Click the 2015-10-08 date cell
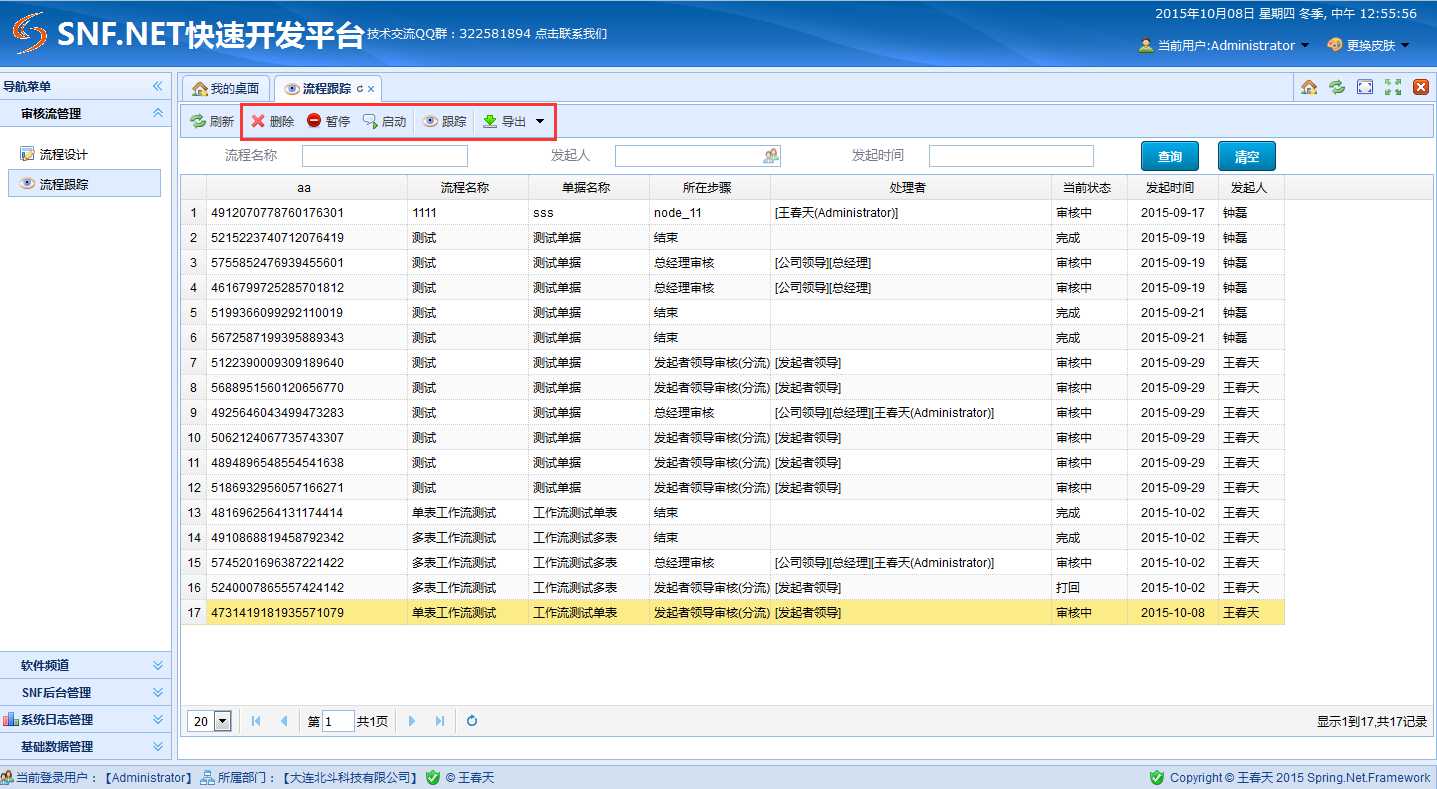1437x789 pixels. [x=1173, y=613]
